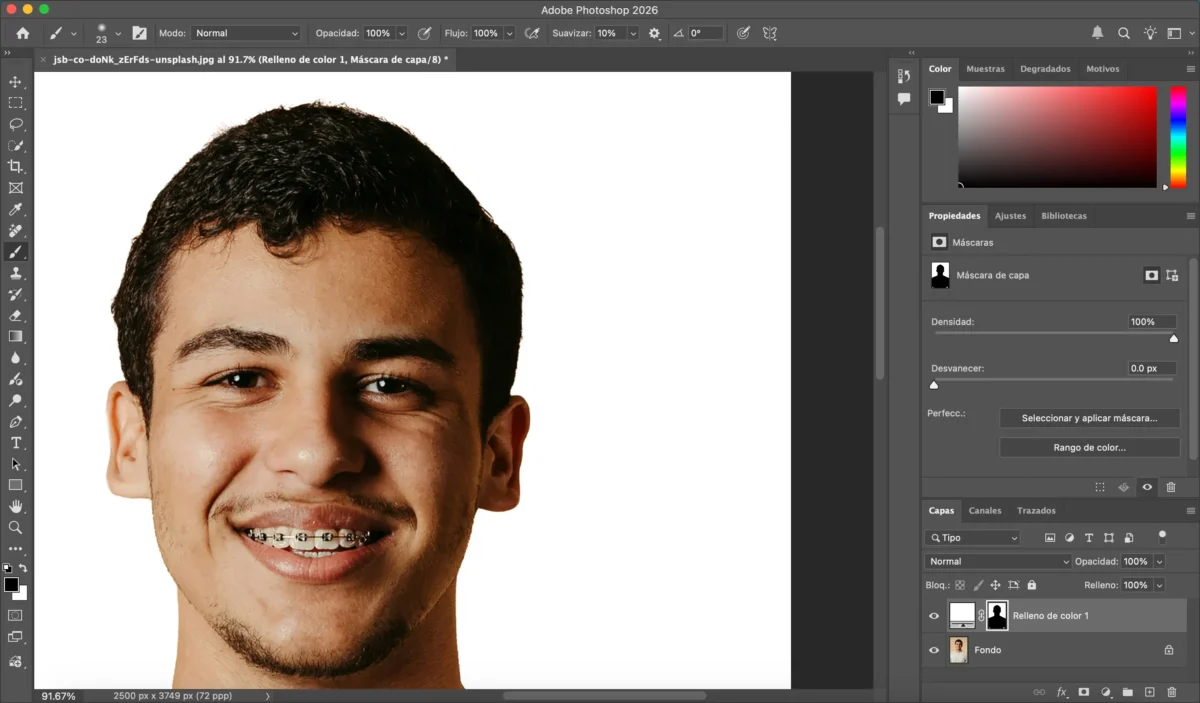Image resolution: width=1200 pixels, height=703 pixels.
Task: Select the Eyedropper tool
Action: point(15,209)
